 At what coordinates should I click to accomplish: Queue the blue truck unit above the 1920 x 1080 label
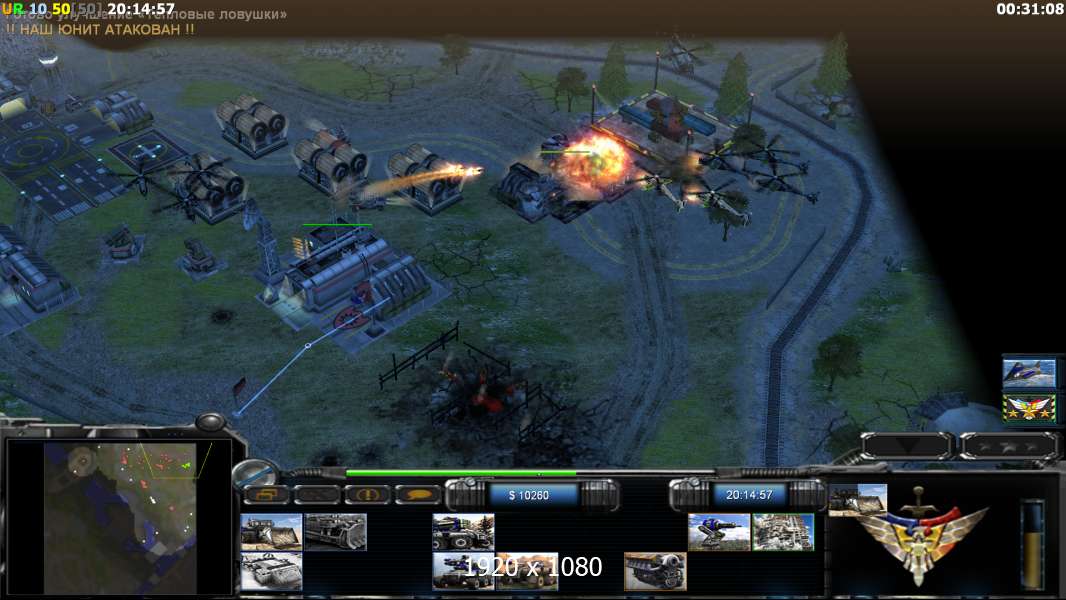(463, 531)
